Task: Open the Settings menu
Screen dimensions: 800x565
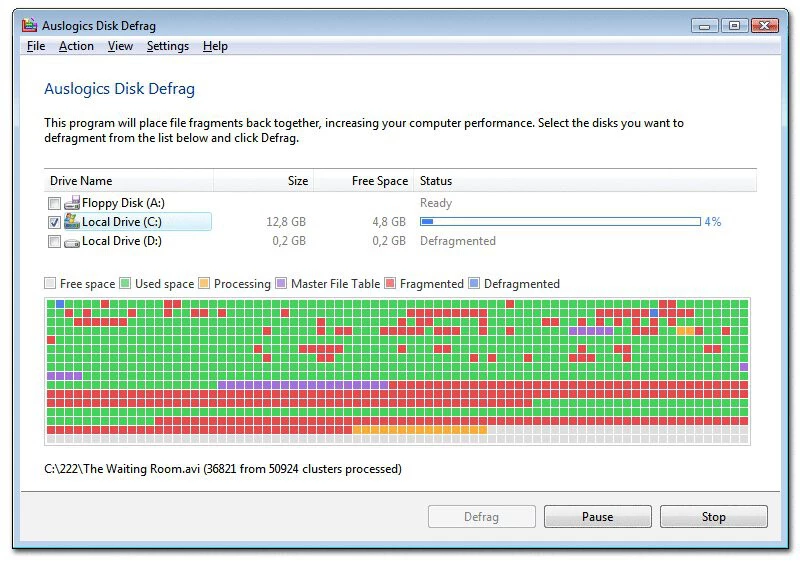Action: click(167, 46)
